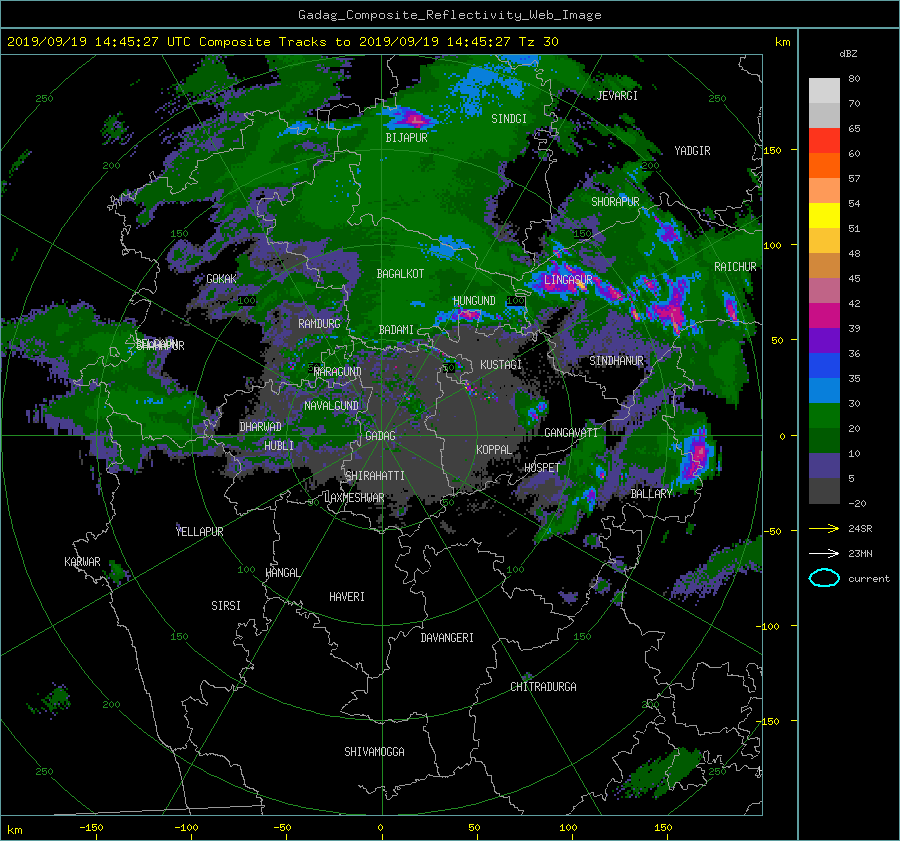900x841 pixels.
Task: Select the yellow 54 dBZ color swatch
Action: coord(824,216)
